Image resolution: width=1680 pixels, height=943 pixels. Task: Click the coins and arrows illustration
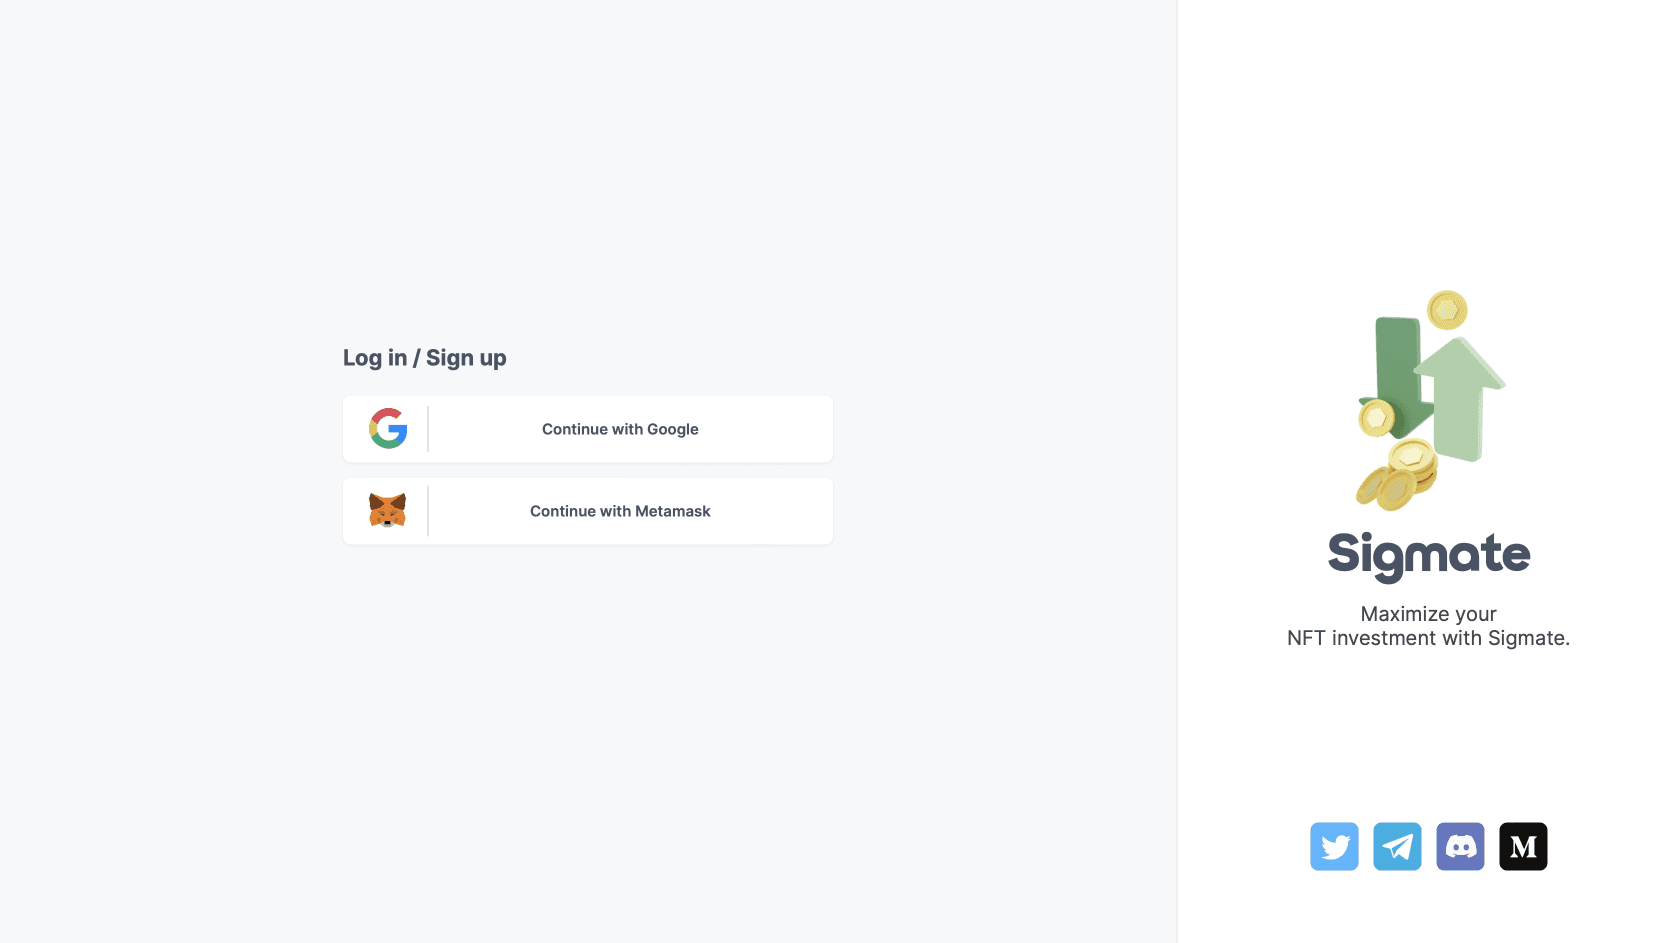pyautogui.click(x=1430, y=400)
